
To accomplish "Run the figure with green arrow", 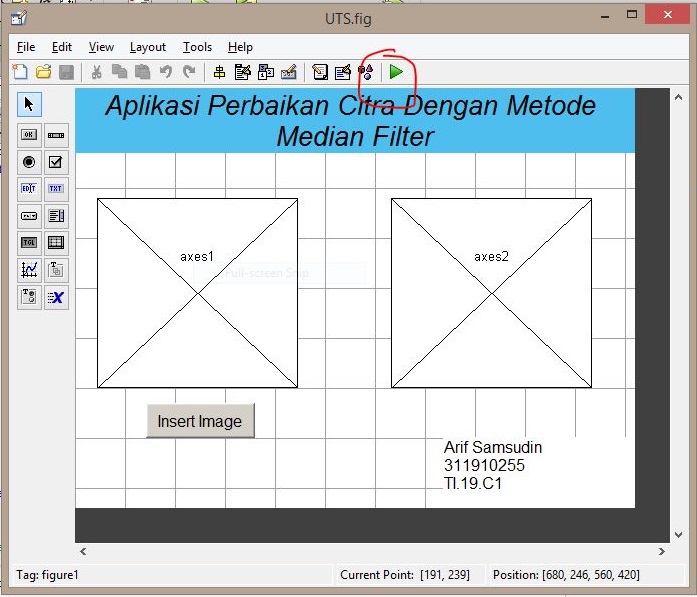I will click(x=396, y=72).
